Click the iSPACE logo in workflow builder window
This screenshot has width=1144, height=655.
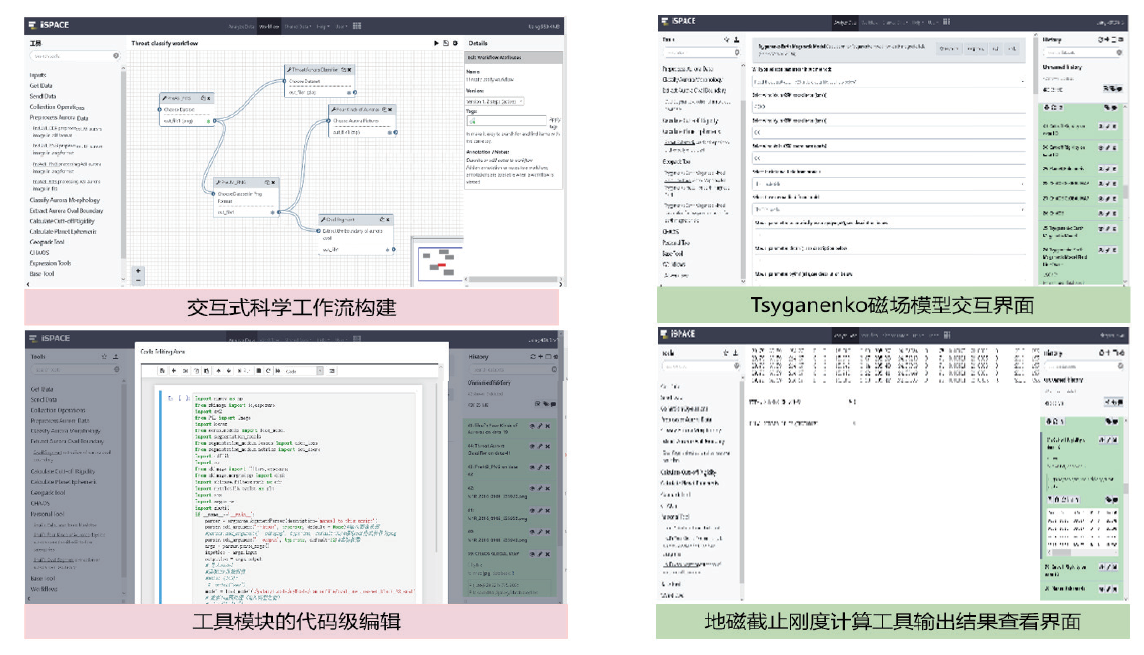(49, 25)
